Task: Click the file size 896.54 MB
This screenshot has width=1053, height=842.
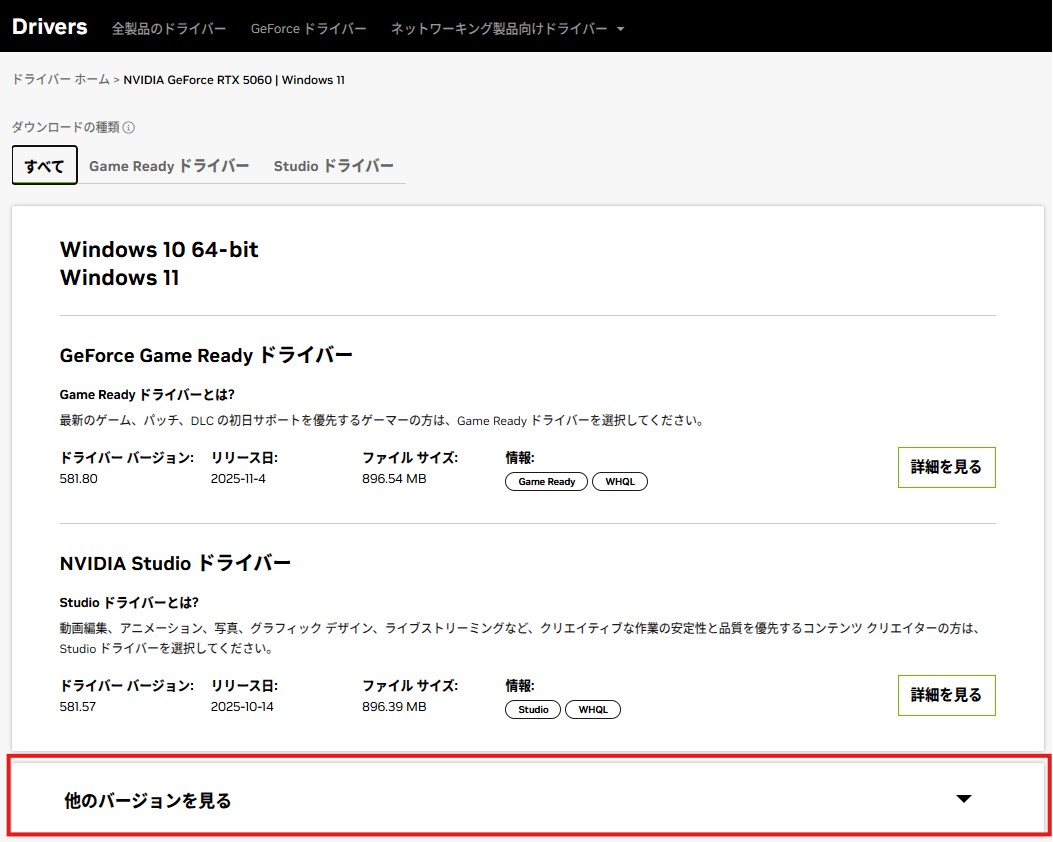Action: click(x=394, y=479)
